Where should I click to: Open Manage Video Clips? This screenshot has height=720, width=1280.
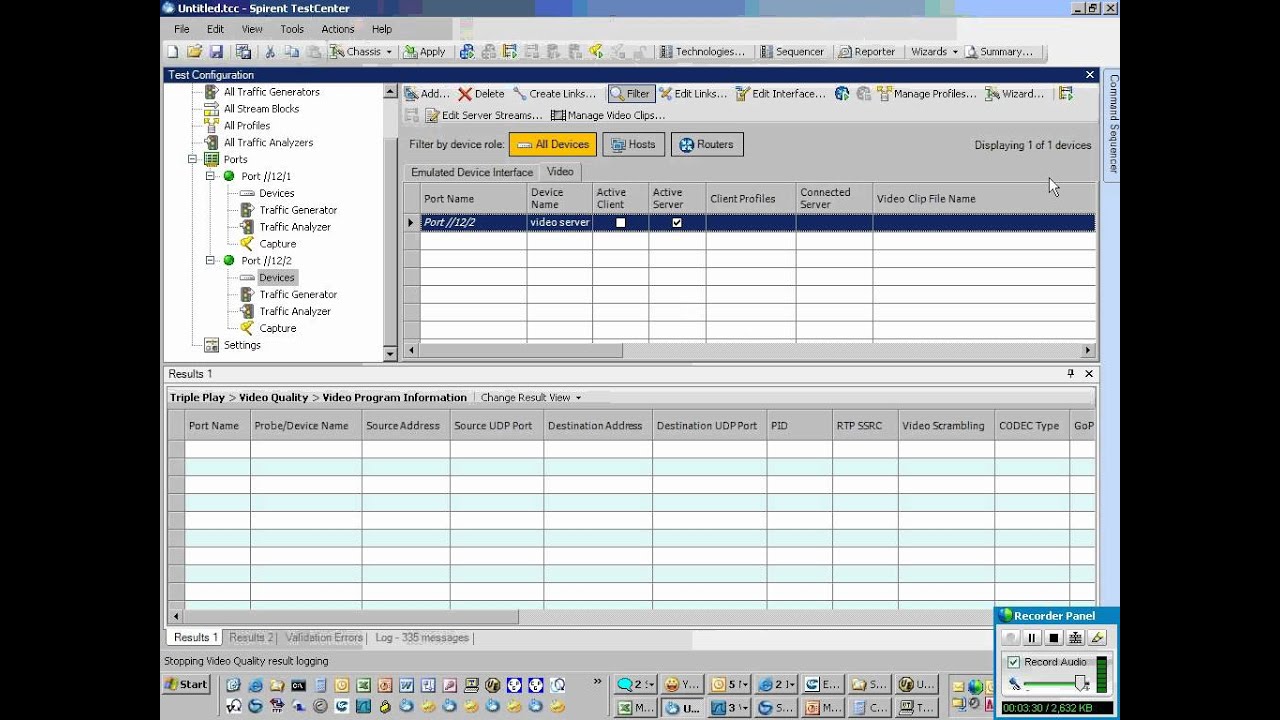click(608, 116)
